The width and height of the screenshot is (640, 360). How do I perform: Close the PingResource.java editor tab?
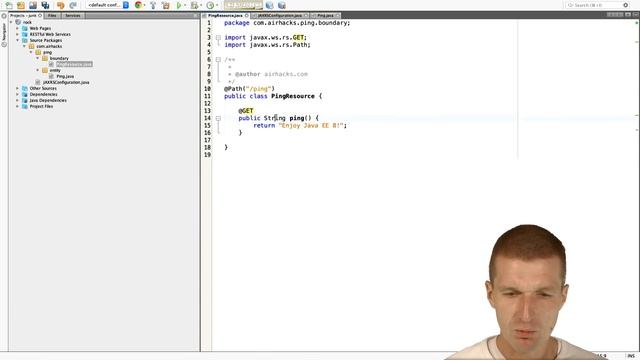point(247,16)
